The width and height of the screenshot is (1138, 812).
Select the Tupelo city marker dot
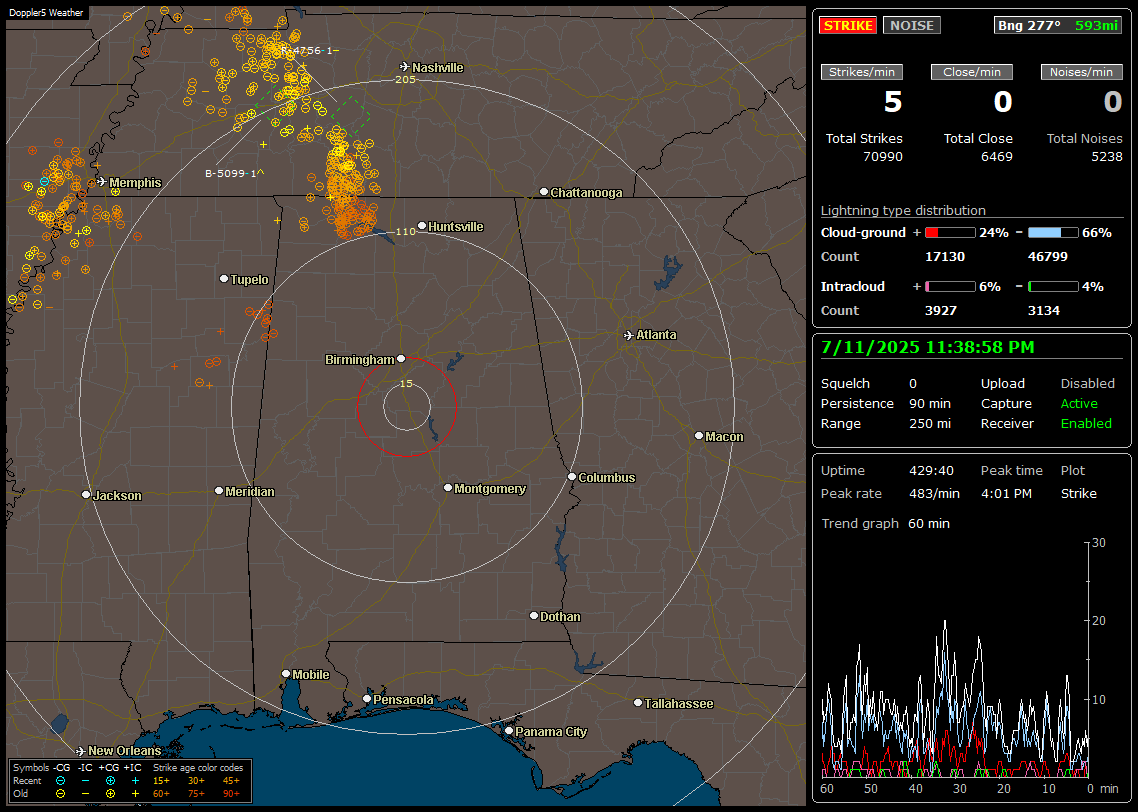pyautogui.click(x=224, y=279)
